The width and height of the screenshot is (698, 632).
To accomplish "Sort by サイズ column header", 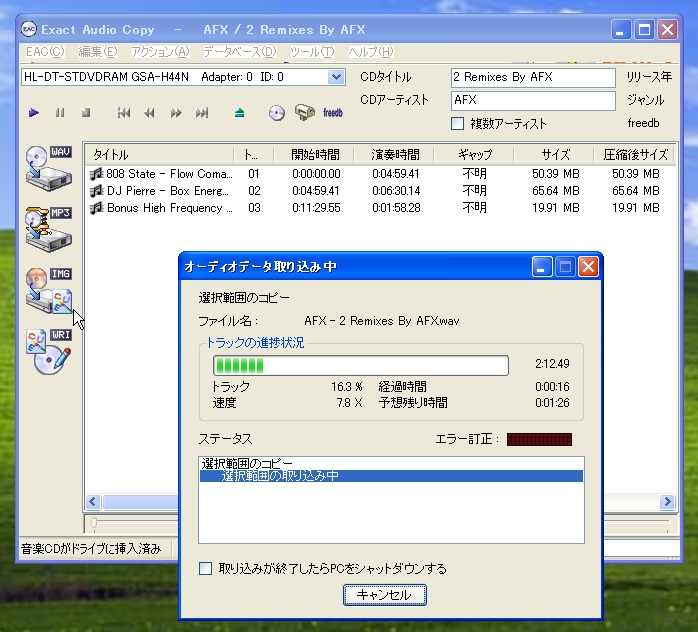I will pyautogui.click(x=554, y=154).
